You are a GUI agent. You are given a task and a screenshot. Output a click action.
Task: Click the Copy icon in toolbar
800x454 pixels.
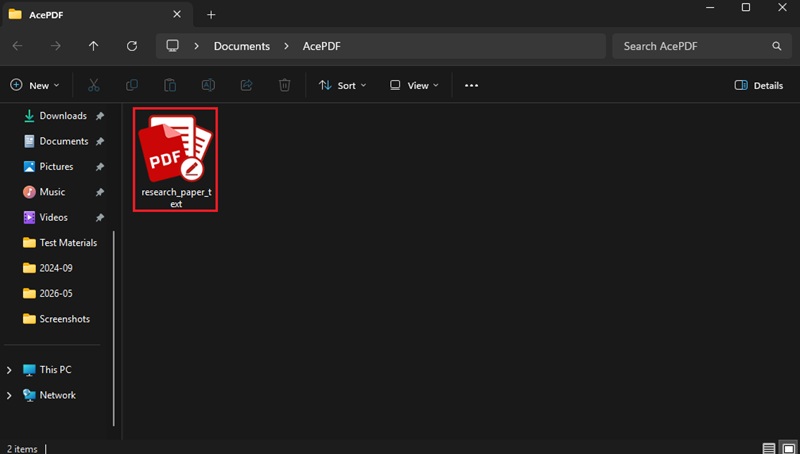(x=132, y=85)
